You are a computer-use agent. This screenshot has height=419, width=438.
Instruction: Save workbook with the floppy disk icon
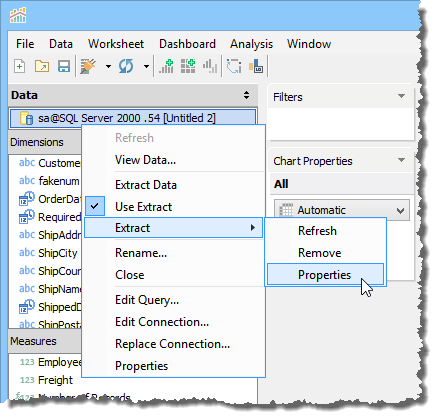coord(64,66)
